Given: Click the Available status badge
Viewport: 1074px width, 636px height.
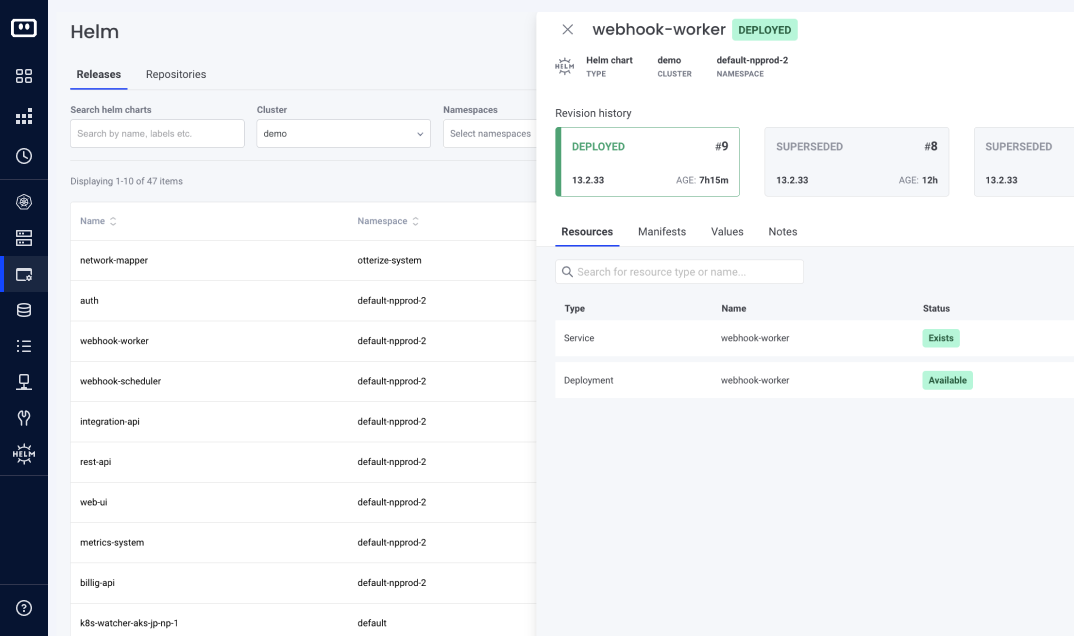Looking at the screenshot, I should pos(947,381).
